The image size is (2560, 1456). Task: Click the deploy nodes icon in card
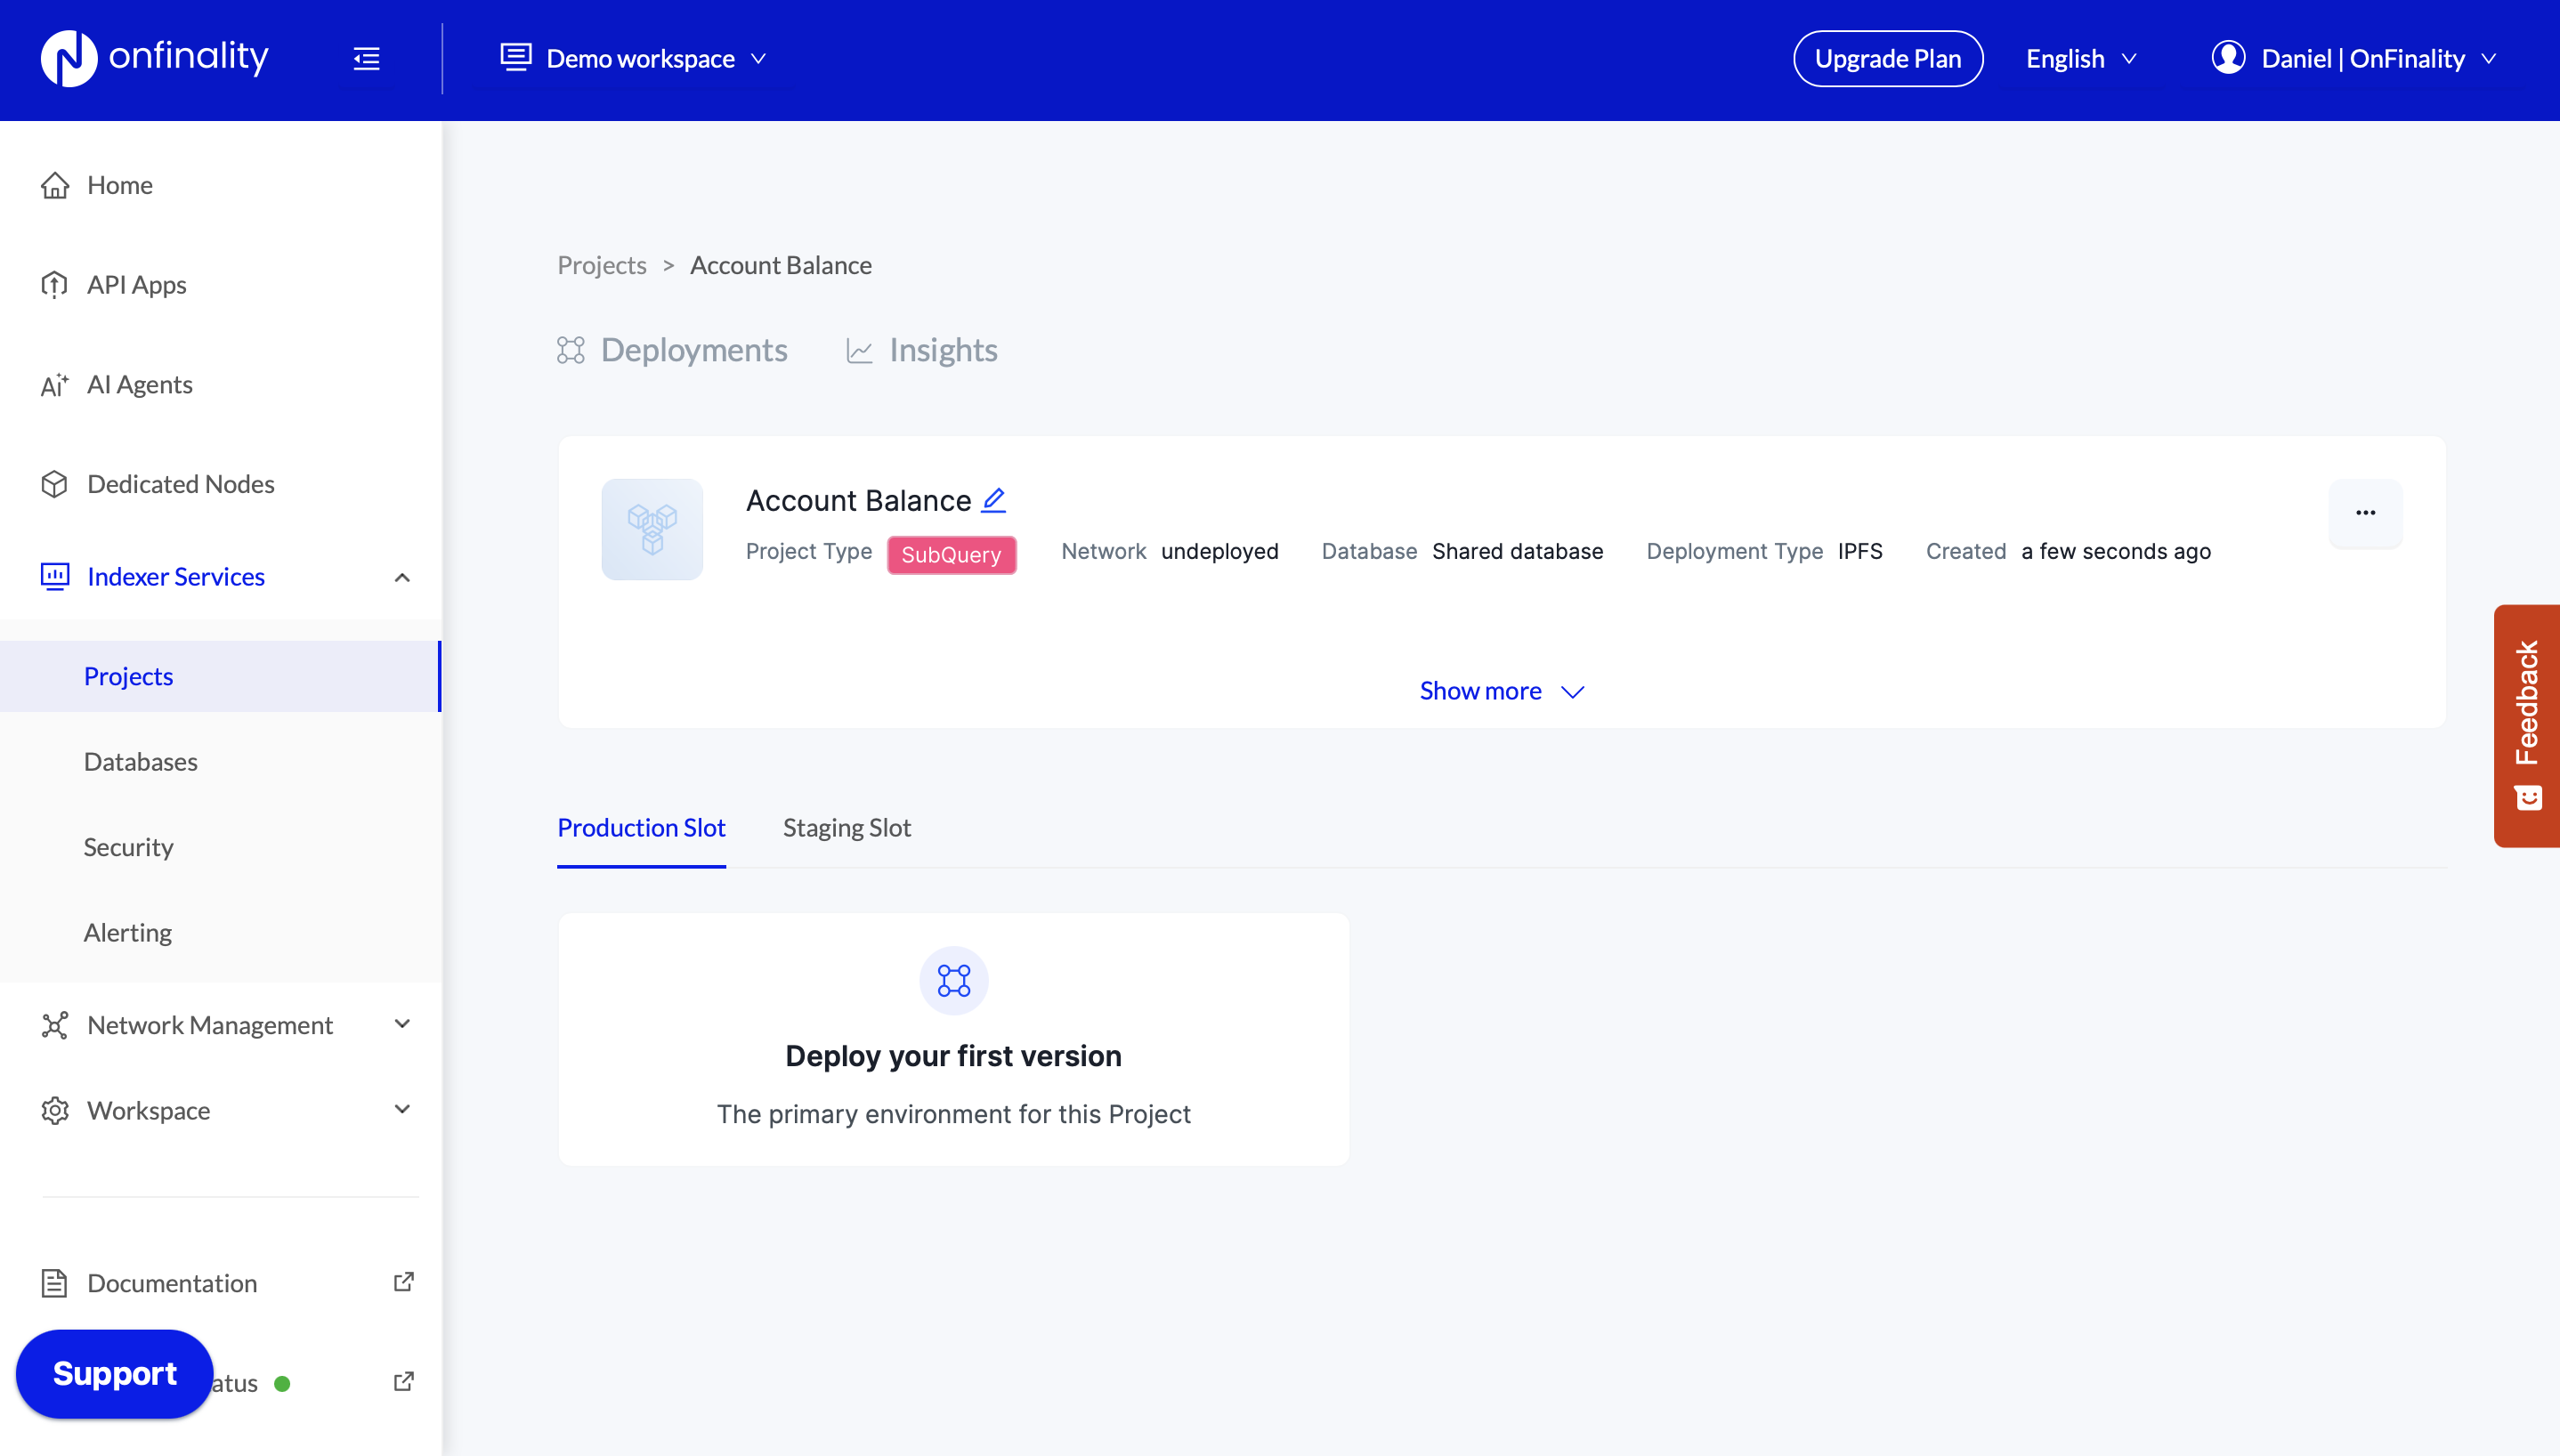(953, 980)
